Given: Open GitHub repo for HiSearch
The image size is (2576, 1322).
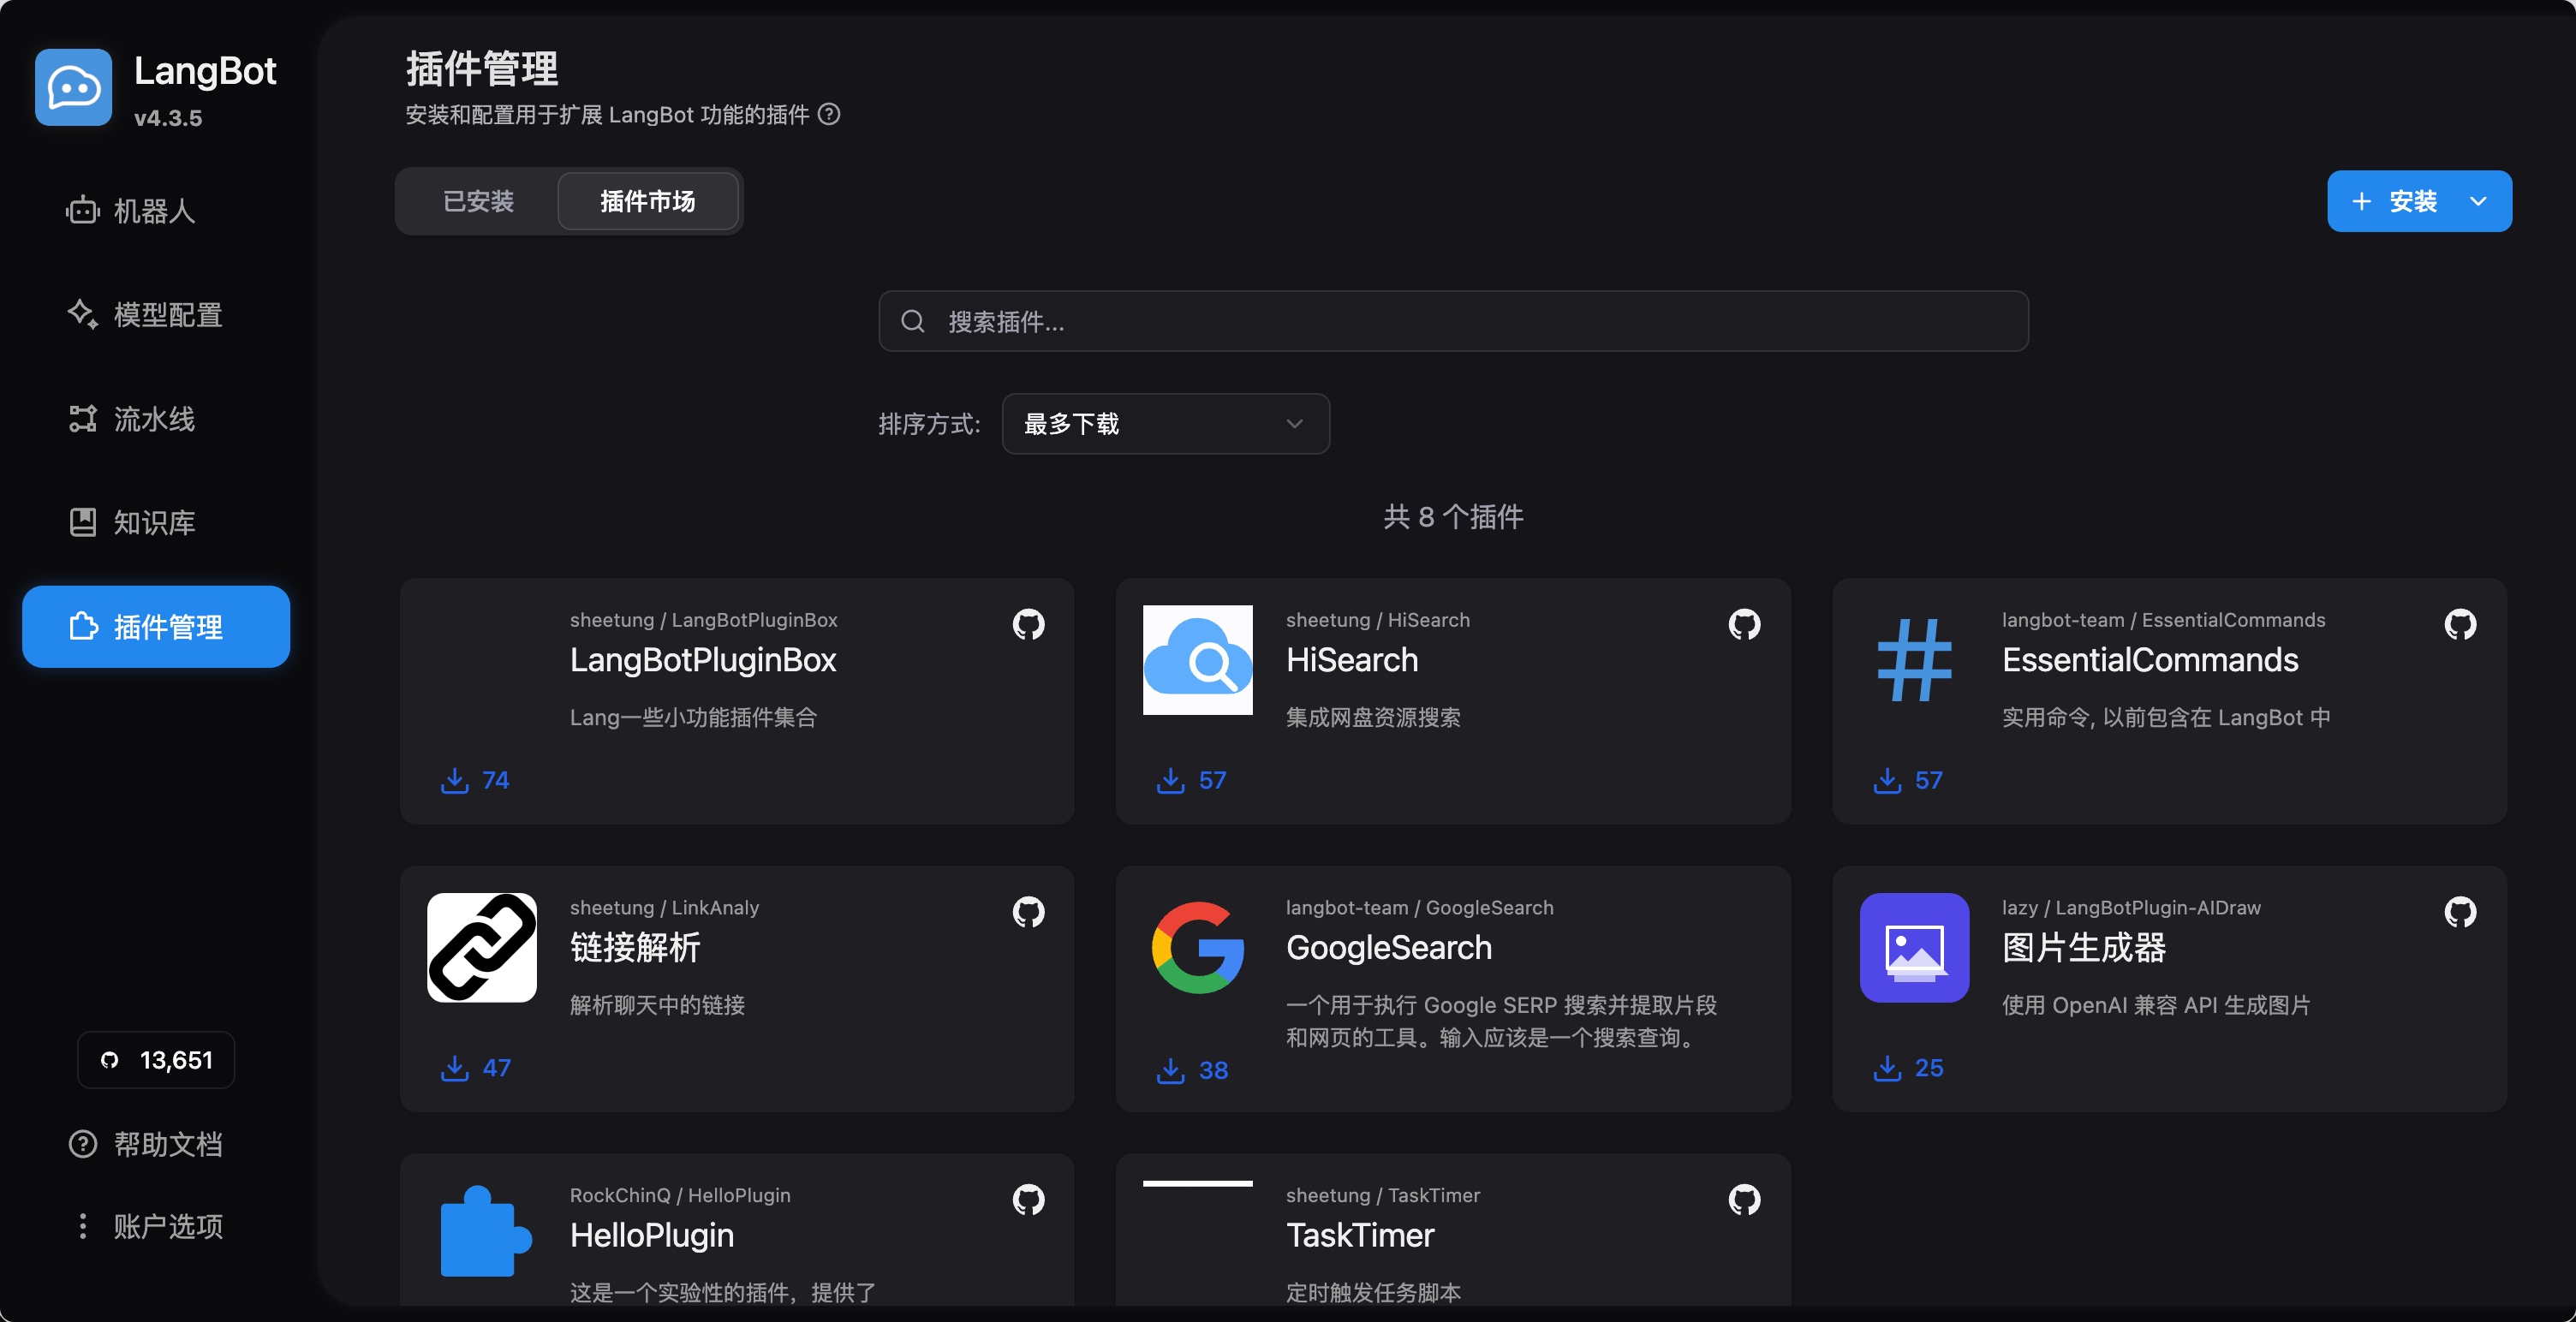Looking at the screenshot, I should (x=1744, y=624).
